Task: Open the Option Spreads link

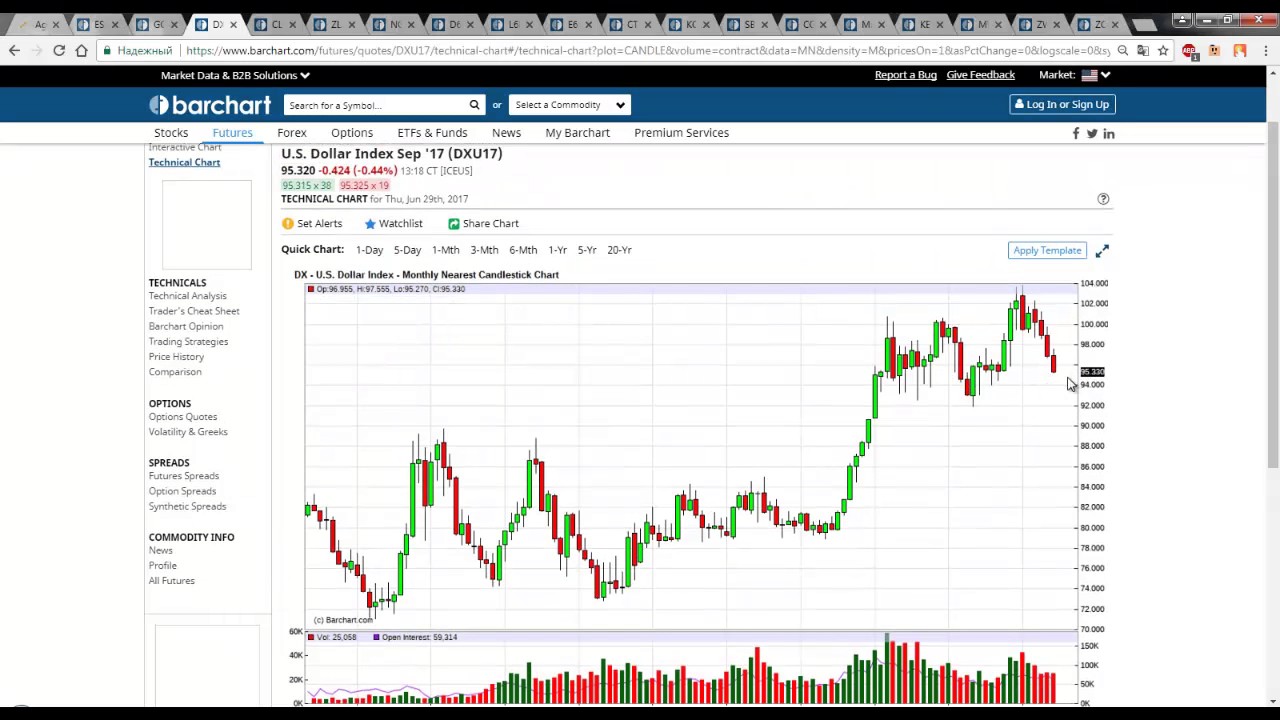Action: click(x=182, y=491)
